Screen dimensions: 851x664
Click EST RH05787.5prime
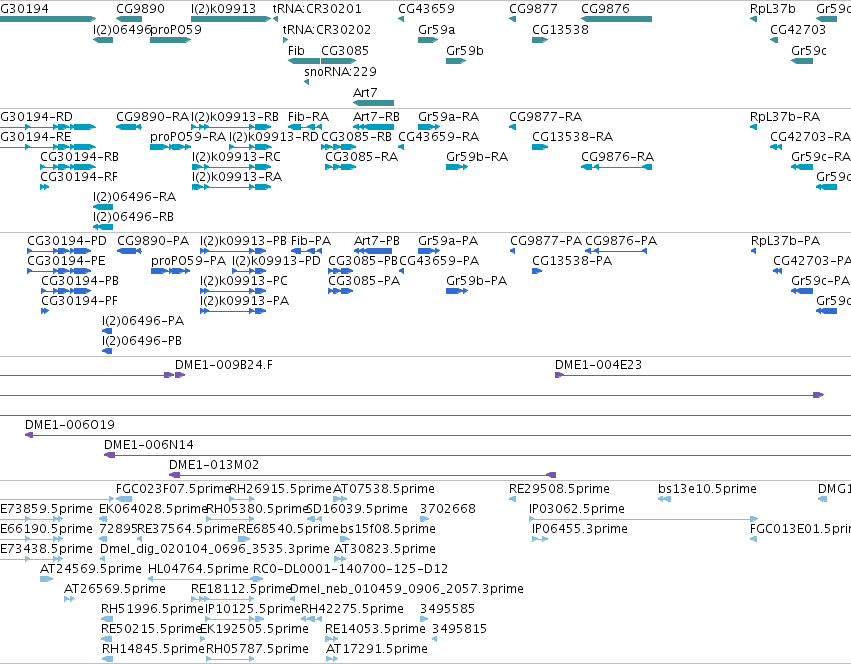[x=257, y=649]
